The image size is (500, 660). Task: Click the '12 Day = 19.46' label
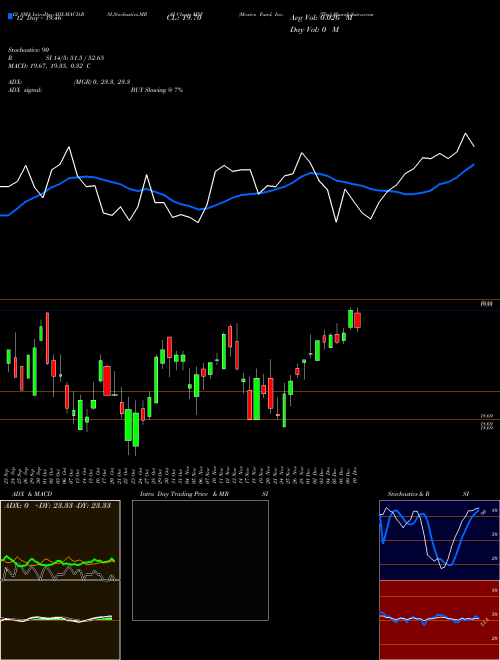pyautogui.click(x=39, y=18)
